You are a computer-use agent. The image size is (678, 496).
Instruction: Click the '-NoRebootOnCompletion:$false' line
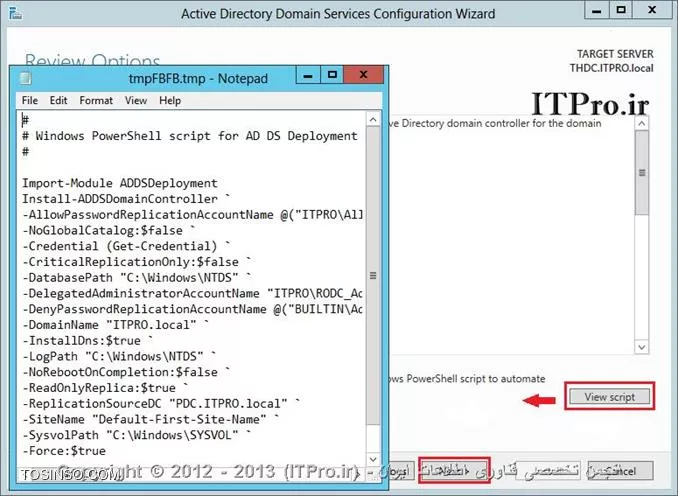click(x=126, y=372)
